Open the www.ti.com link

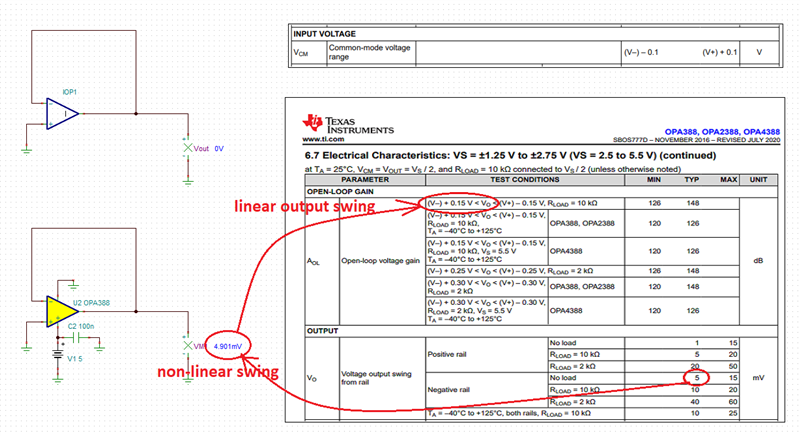pyautogui.click(x=323, y=139)
